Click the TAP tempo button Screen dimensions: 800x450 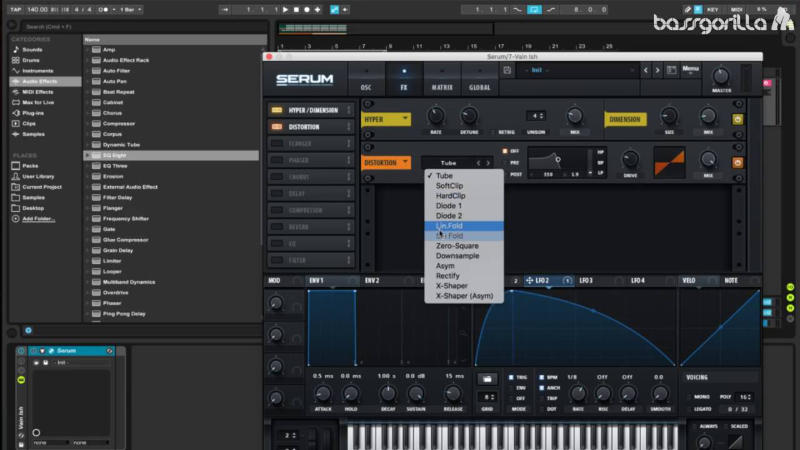[x=16, y=10]
